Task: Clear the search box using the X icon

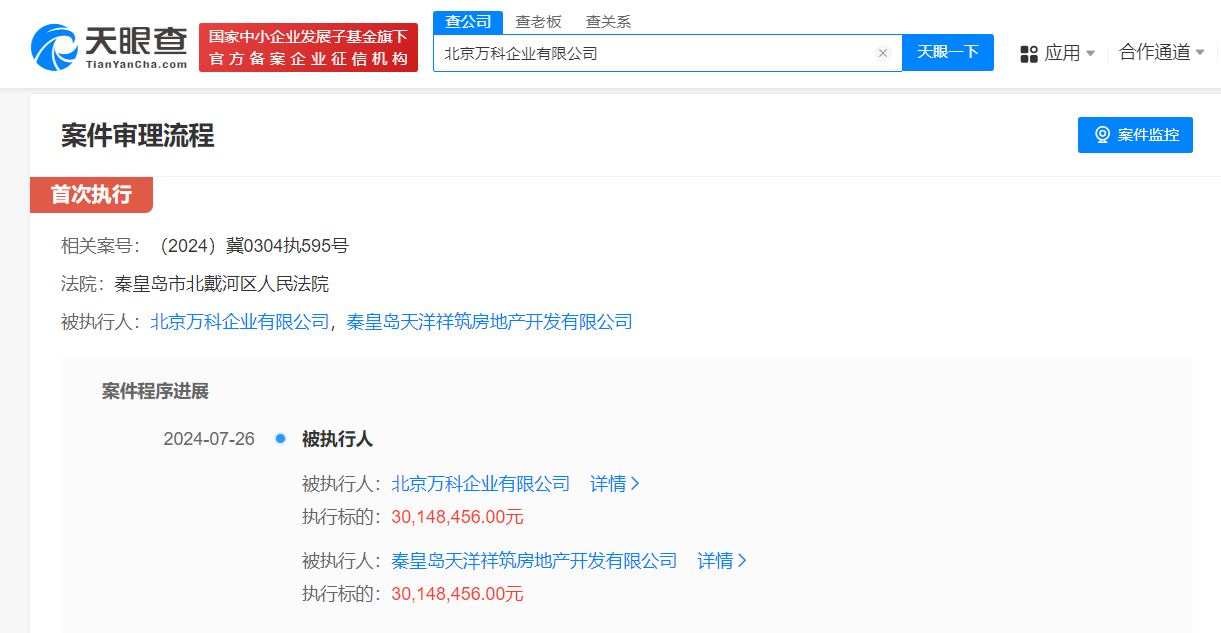Action: [882, 53]
